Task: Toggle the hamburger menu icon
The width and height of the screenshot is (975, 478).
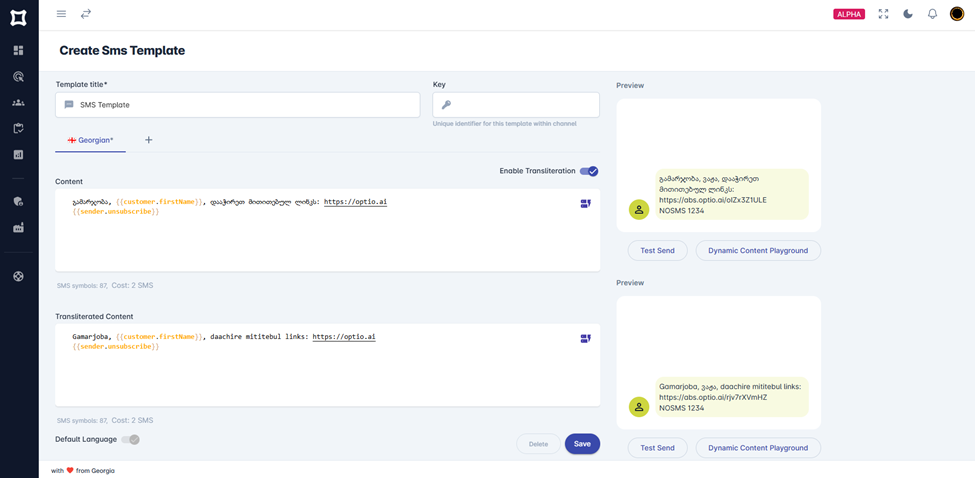Action: pos(61,14)
